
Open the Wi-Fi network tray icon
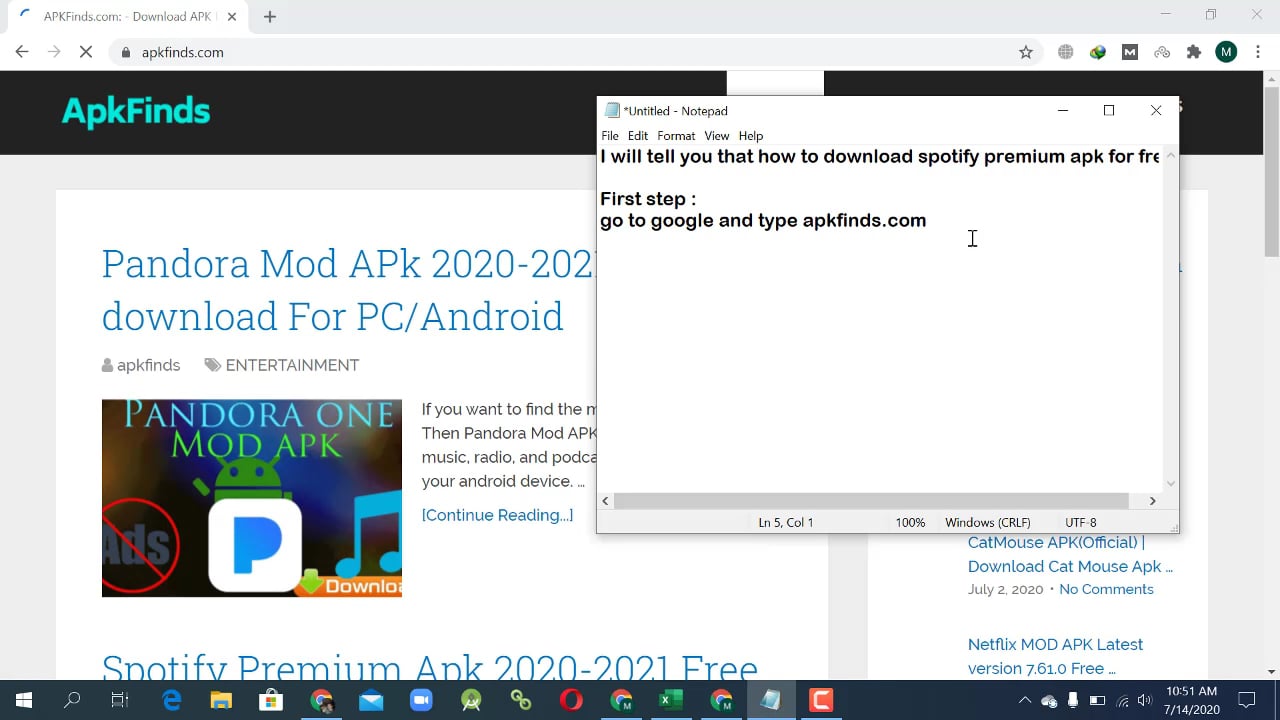point(1122,700)
